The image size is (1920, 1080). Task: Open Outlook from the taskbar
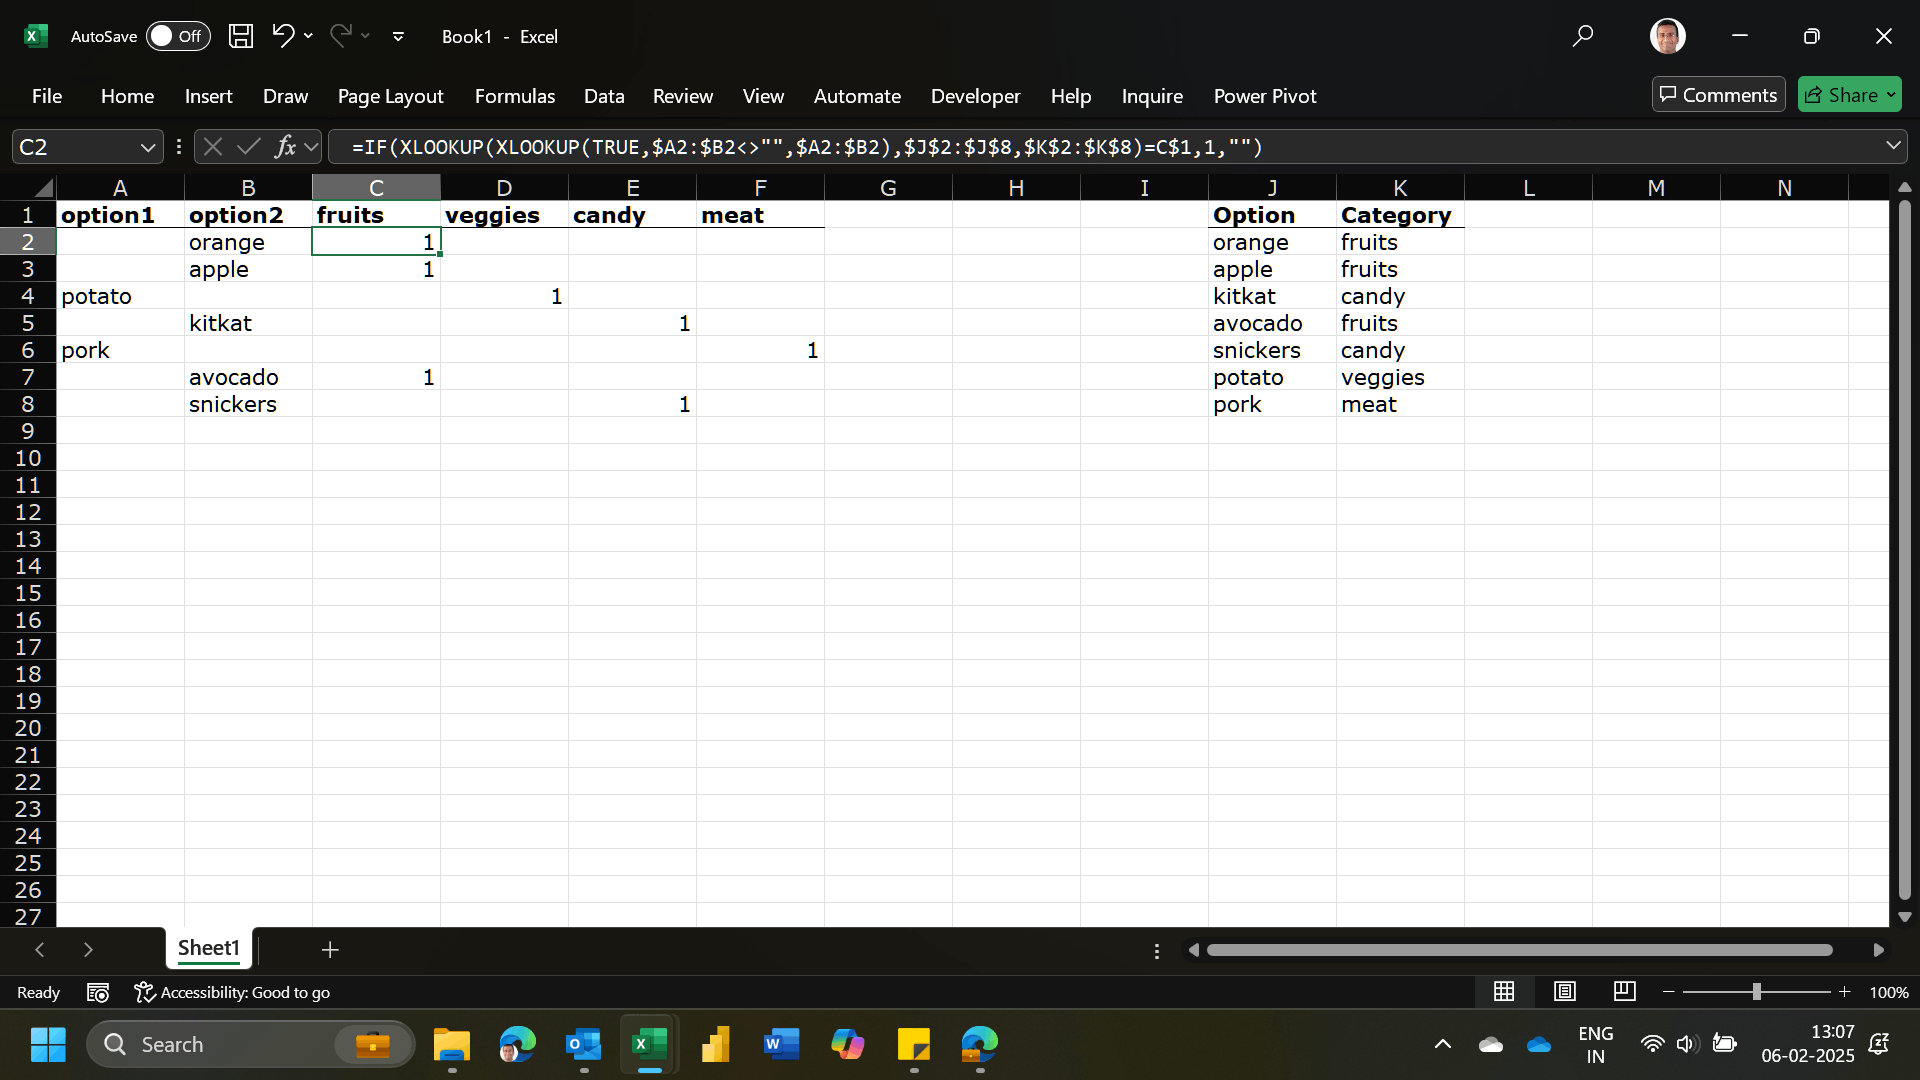(x=584, y=1045)
